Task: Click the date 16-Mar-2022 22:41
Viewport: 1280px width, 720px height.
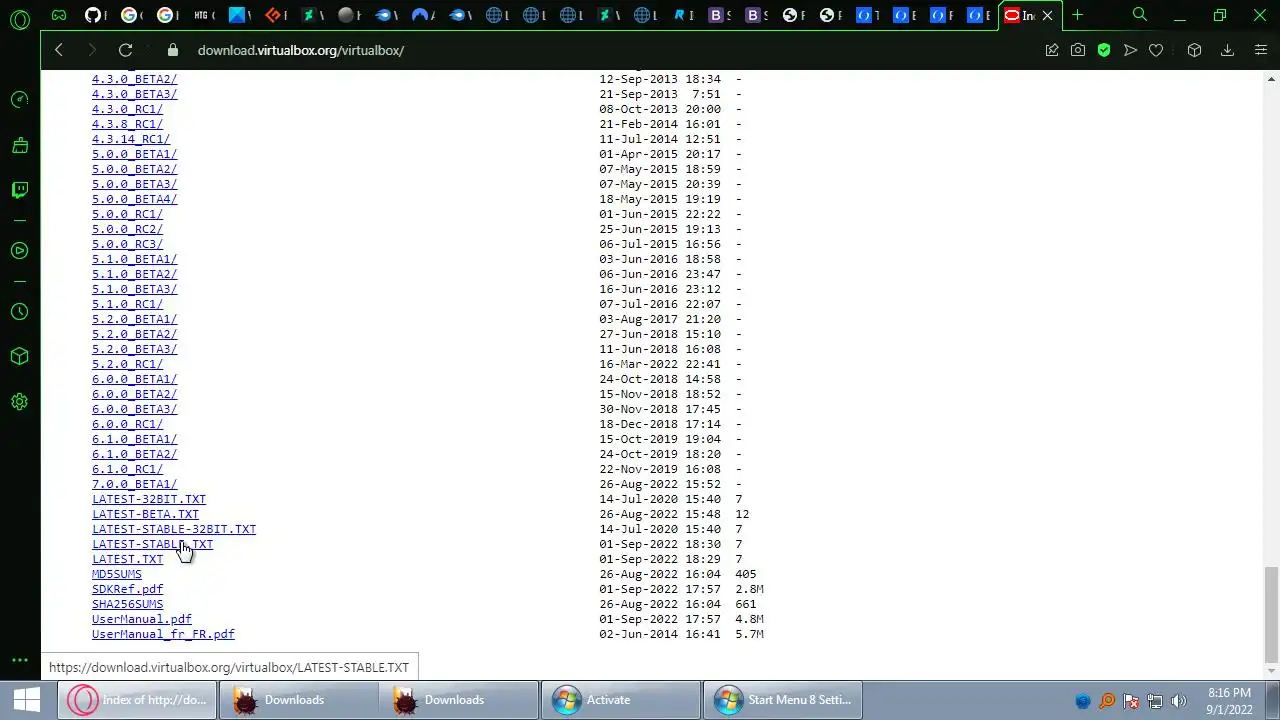Action: [x=660, y=364]
